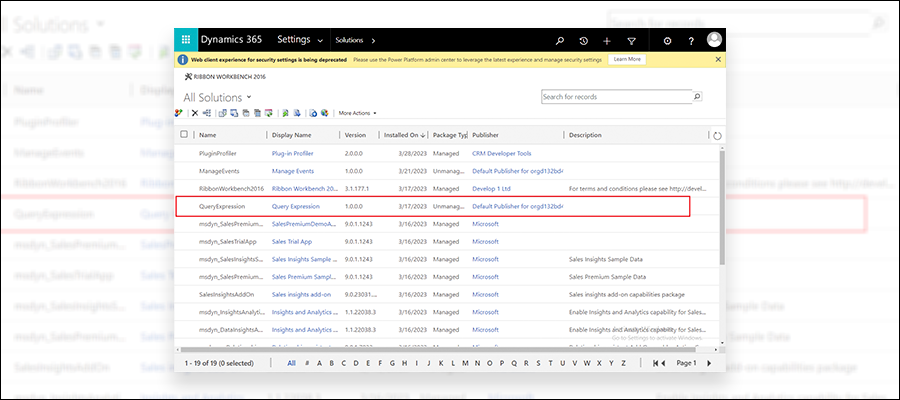Filter records by letter Z
This screenshot has width=900, height=400.
click(623, 363)
